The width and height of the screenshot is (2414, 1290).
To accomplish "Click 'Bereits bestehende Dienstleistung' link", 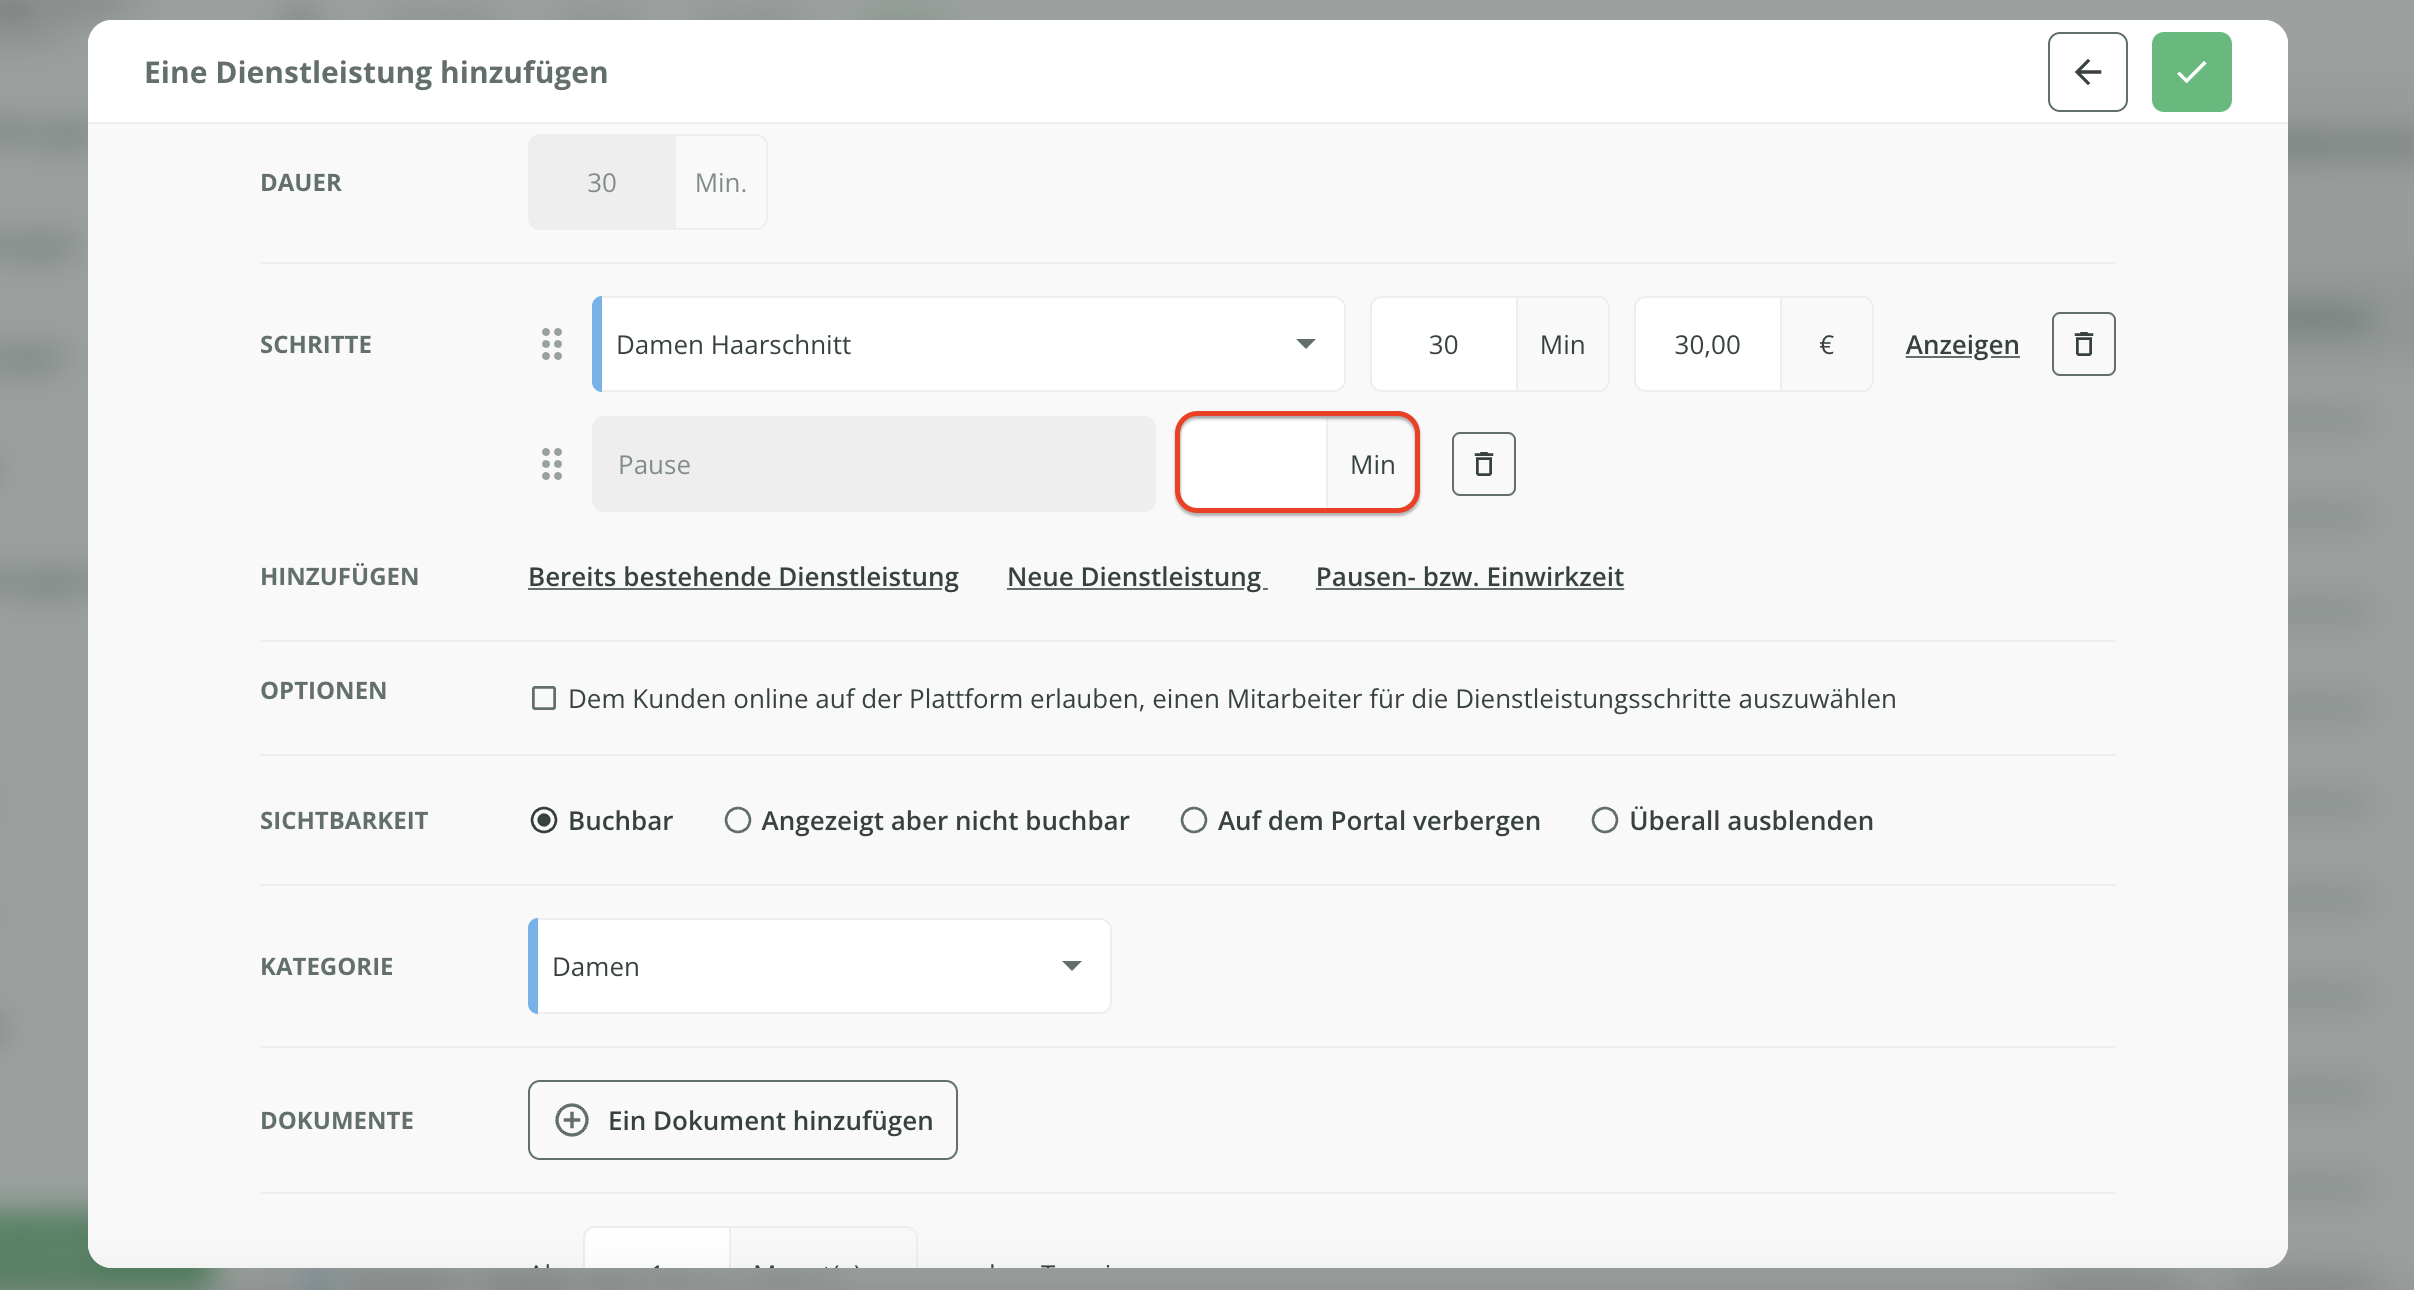I will point(743,577).
